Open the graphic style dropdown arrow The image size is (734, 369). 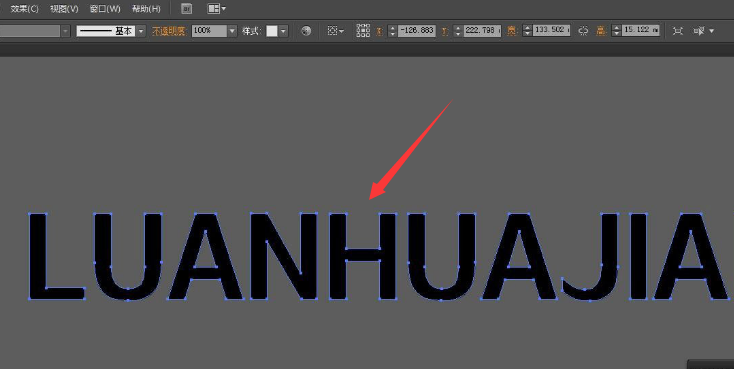coord(283,31)
